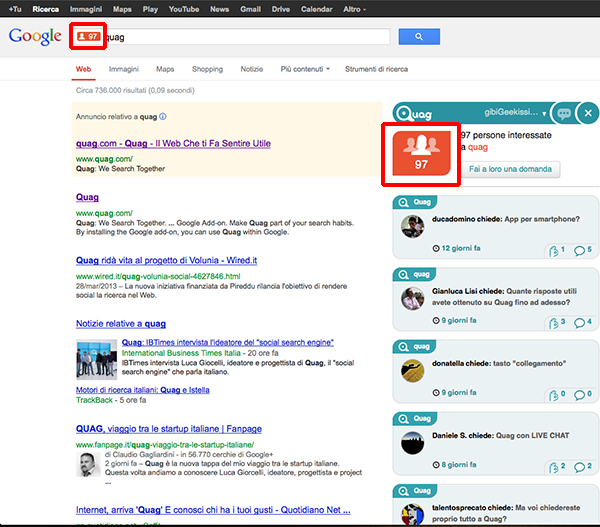The width and height of the screenshot is (600, 527).
Task: Click the quag tag on donatella card
Action: click(415, 346)
